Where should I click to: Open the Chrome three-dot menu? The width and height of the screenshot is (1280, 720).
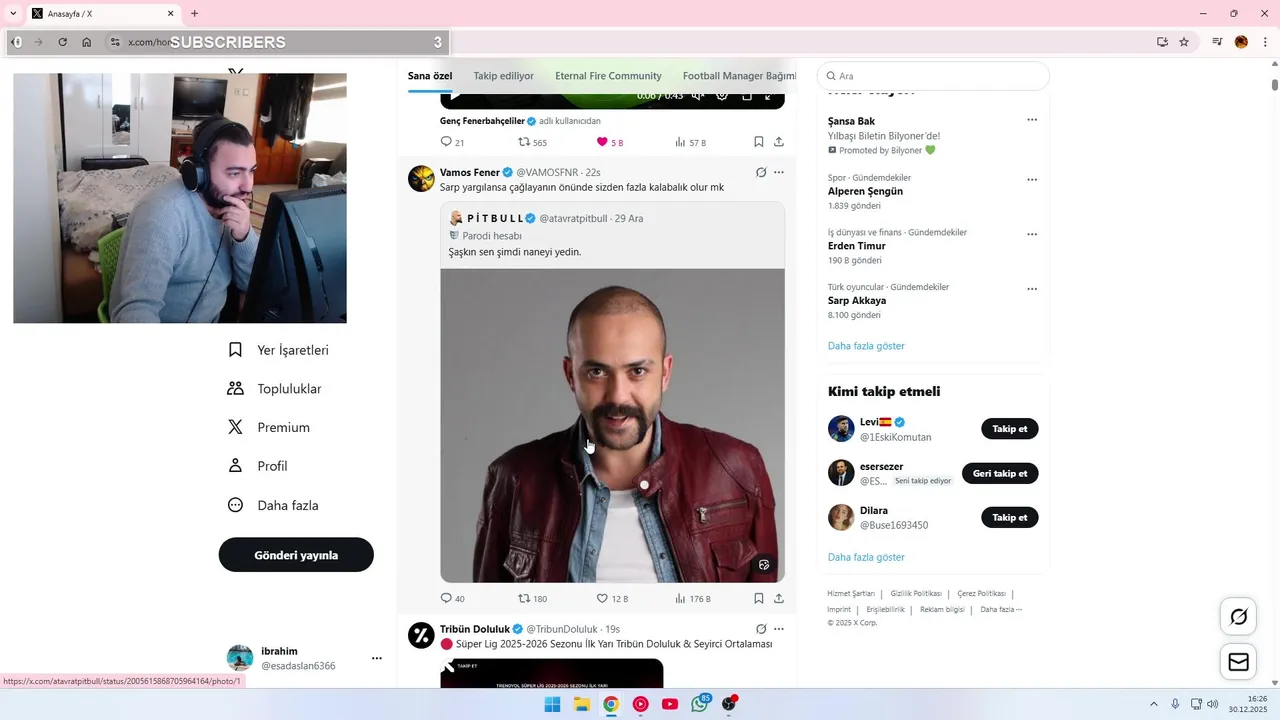click(1265, 42)
